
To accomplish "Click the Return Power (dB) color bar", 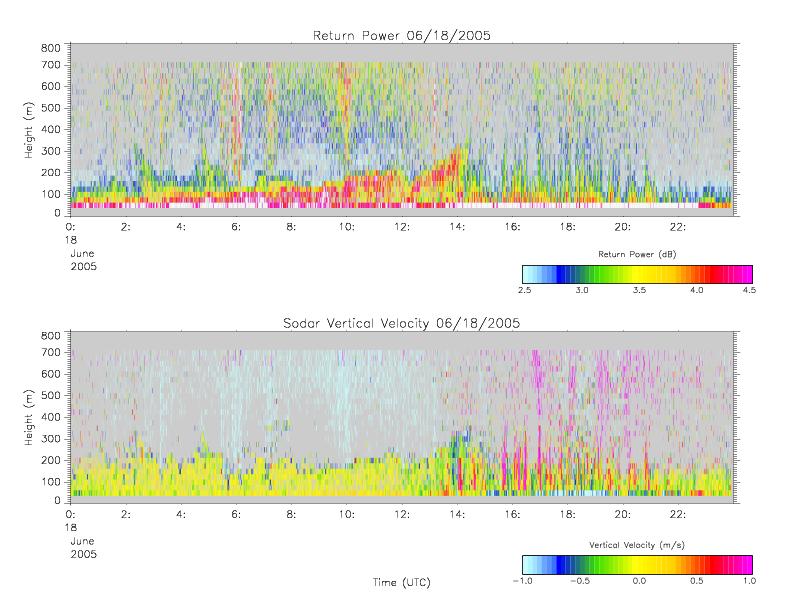I will [637, 274].
